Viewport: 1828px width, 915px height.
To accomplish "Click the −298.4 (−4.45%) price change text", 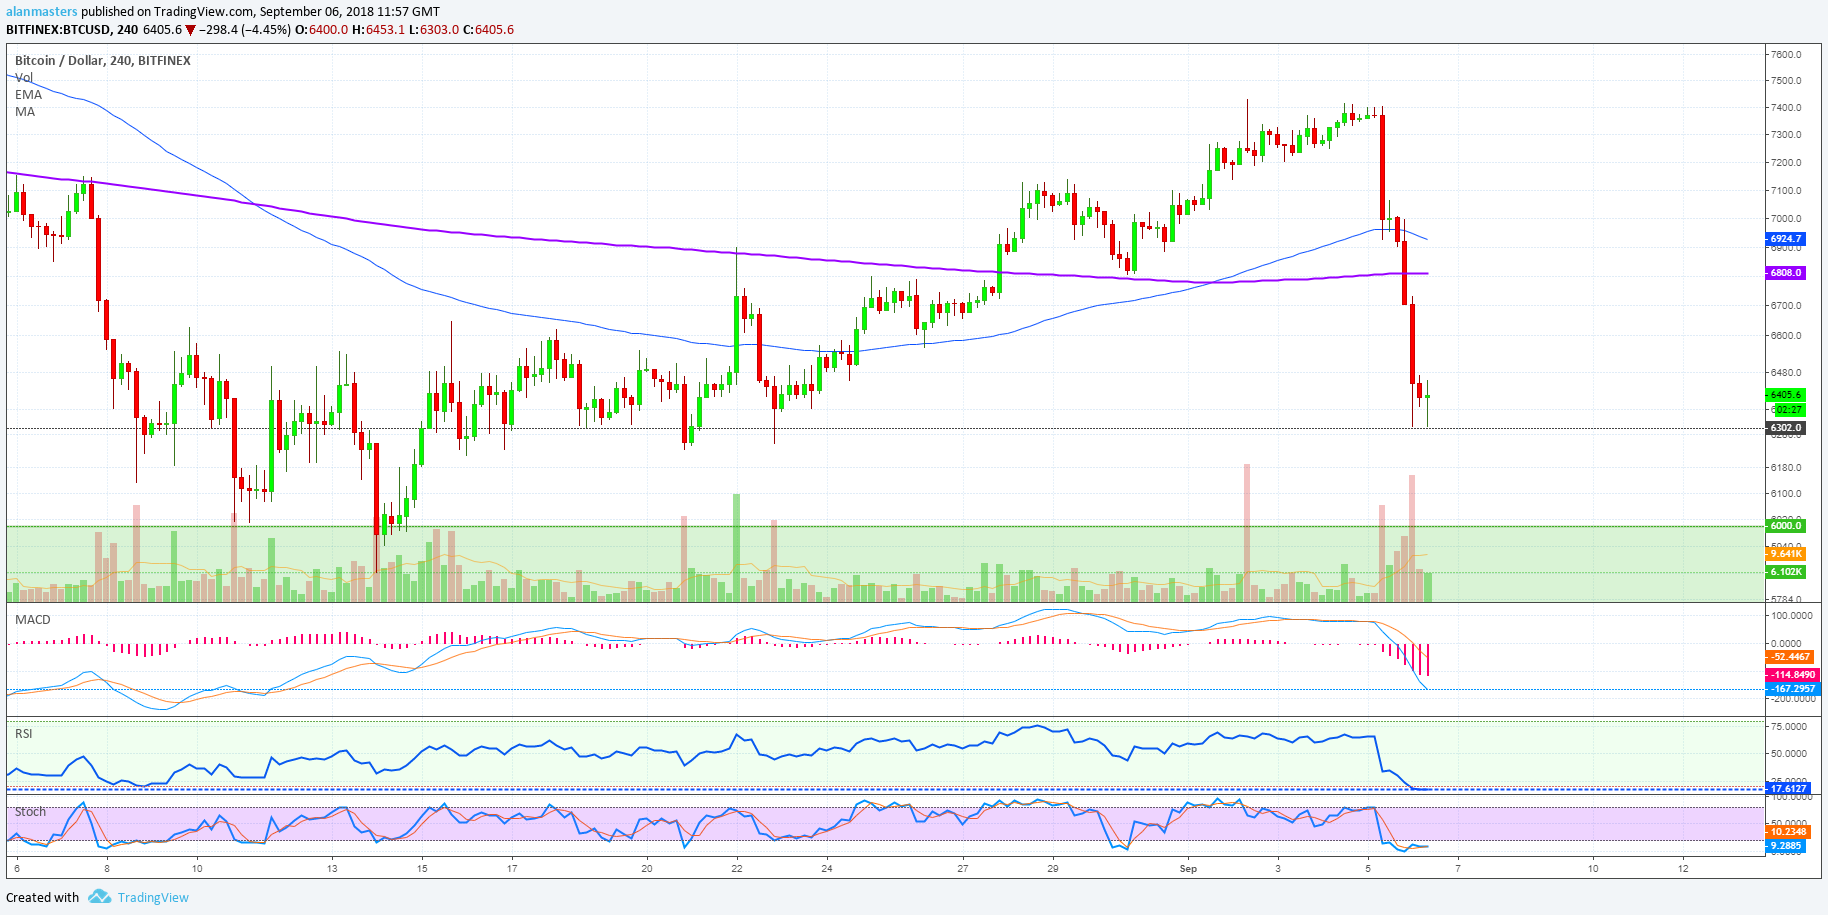I will 244,29.
